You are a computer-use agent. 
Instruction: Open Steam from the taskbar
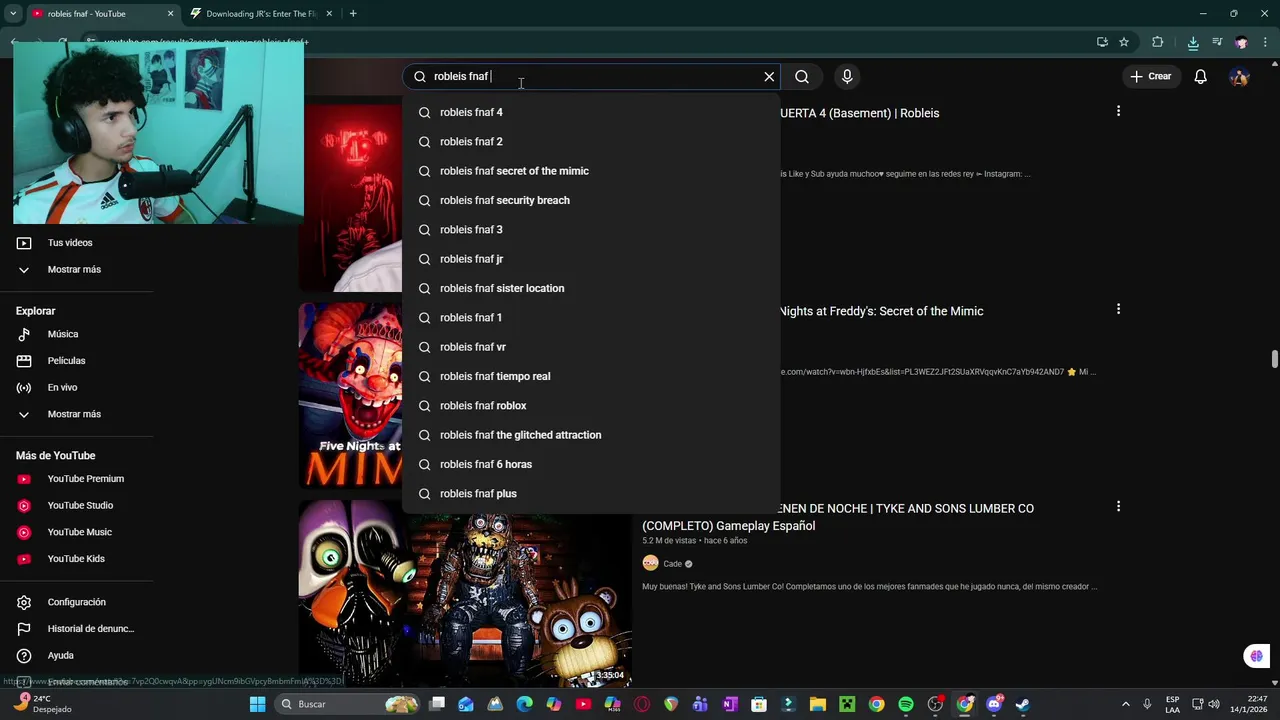(1023, 704)
